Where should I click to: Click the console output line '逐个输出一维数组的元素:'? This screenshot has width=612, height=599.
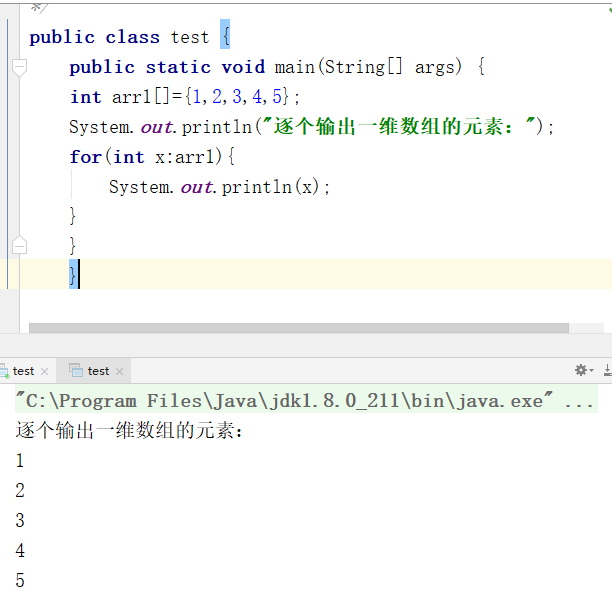pyautogui.click(x=129, y=431)
